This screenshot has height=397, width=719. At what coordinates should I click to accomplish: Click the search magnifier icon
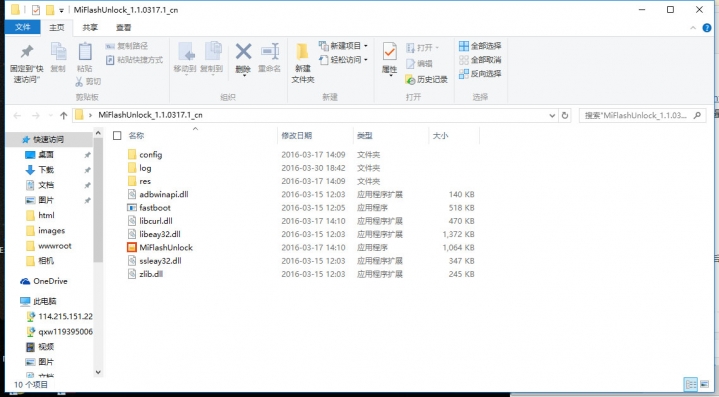click(x=697, y=116)
